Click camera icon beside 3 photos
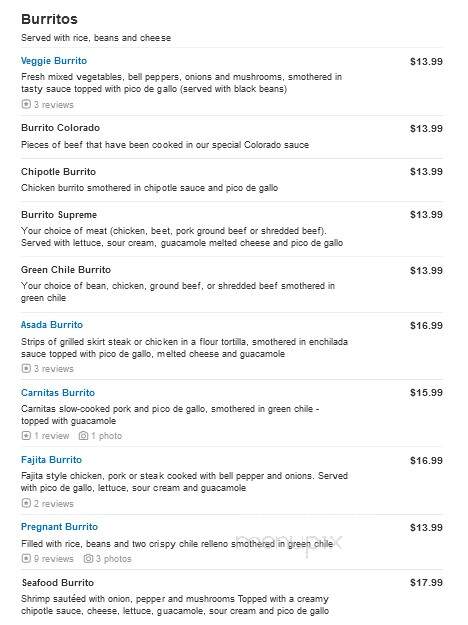 [88, 558]
